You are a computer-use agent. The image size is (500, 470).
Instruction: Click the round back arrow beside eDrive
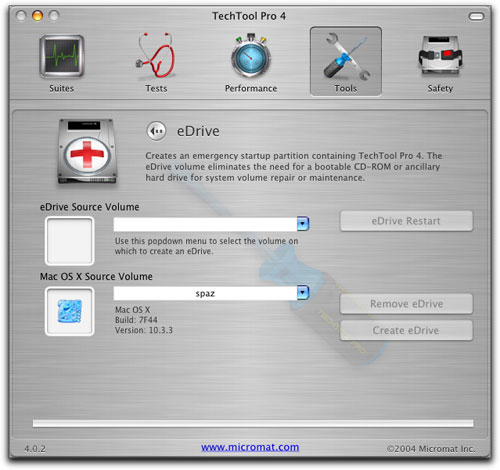pos(156,131)
